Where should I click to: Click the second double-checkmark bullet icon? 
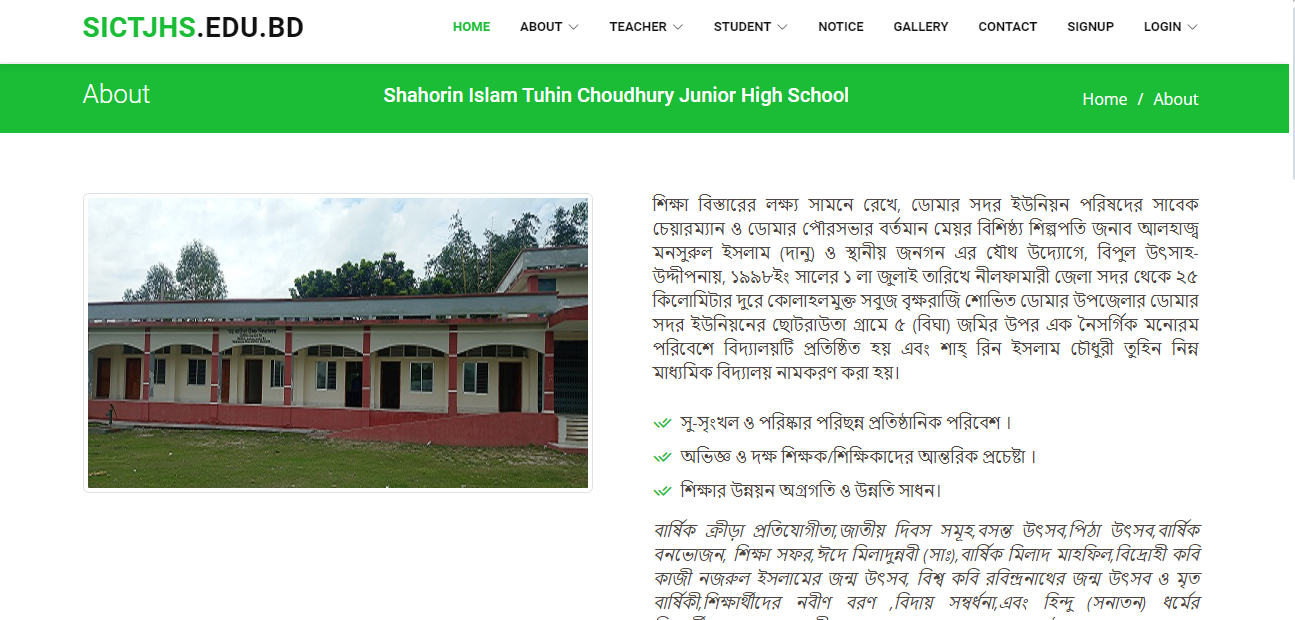click(661, 457)
